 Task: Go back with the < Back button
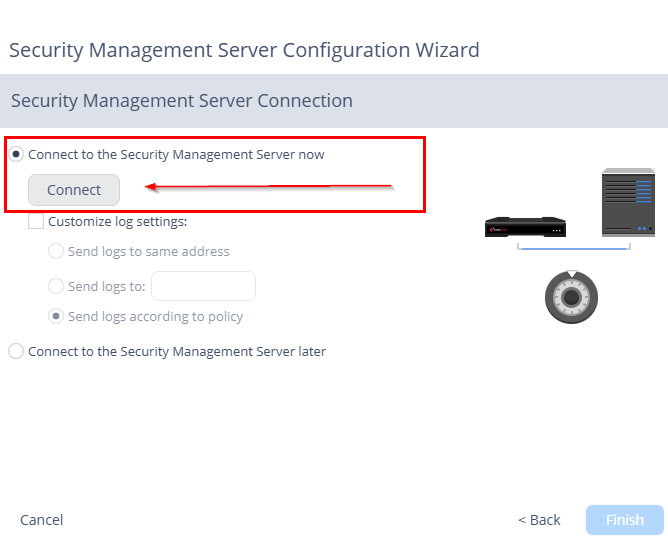tap(539, 520)
